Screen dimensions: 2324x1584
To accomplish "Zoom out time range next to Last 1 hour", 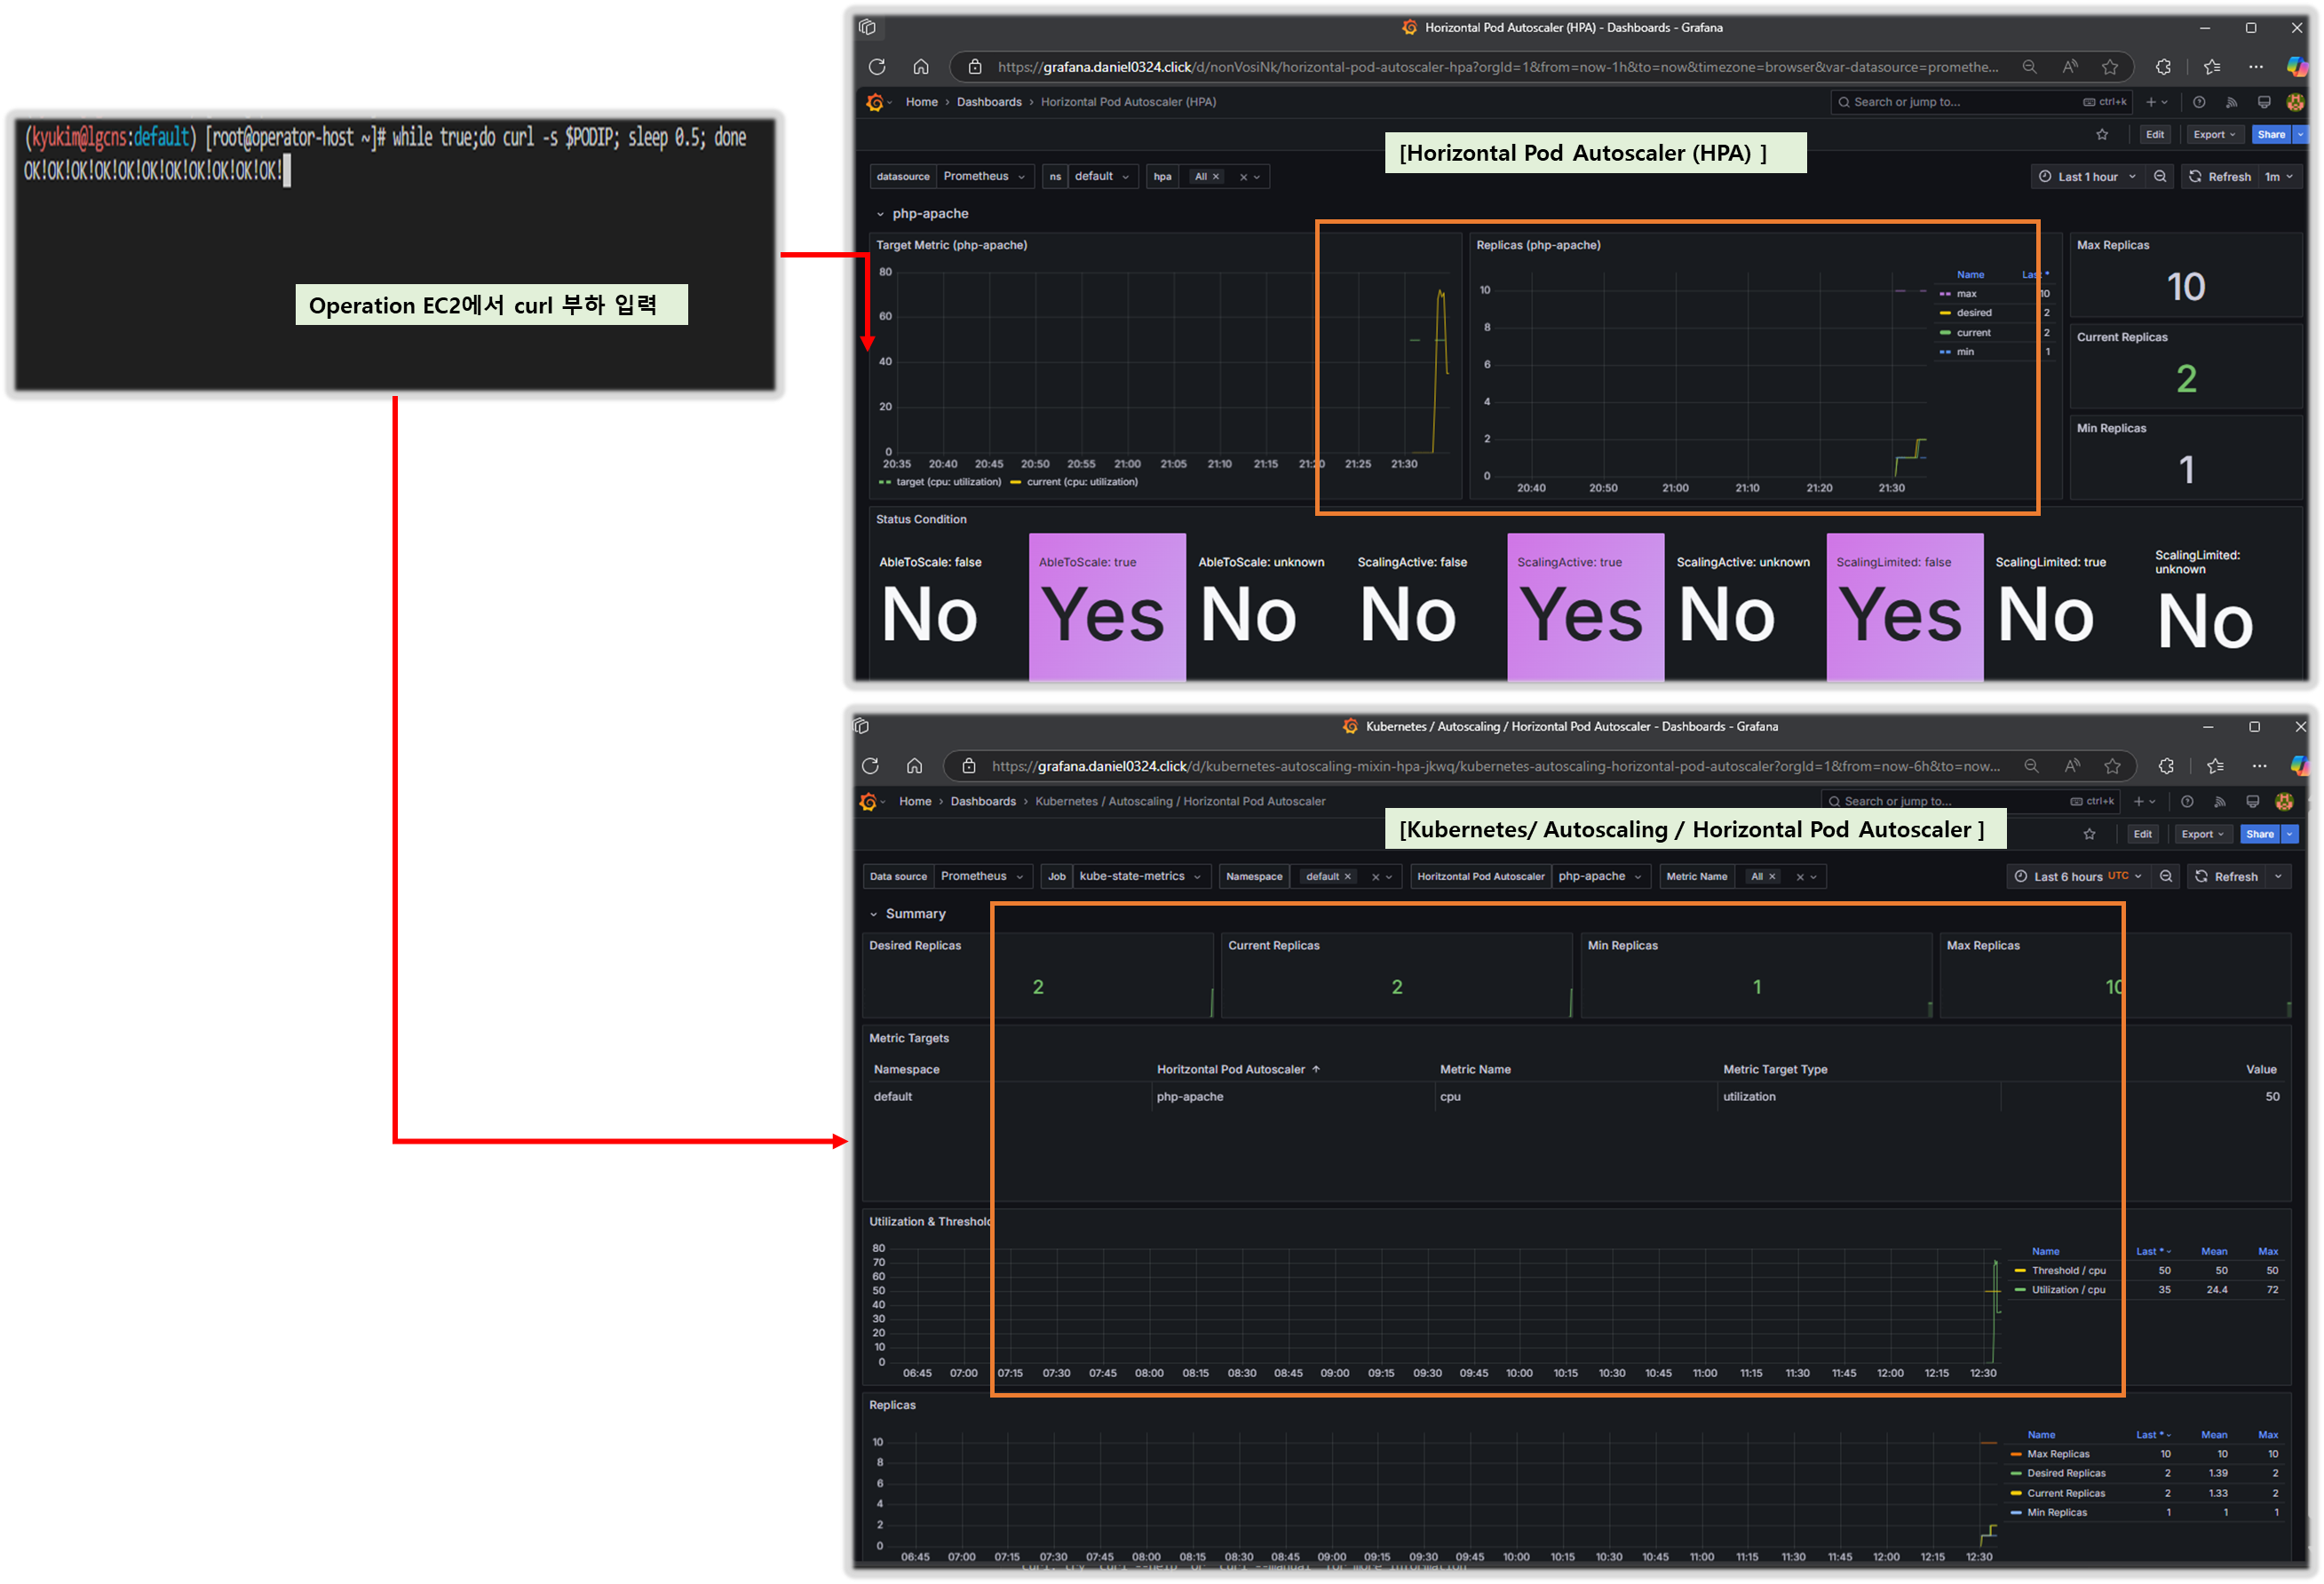I will [x=2160, y=176].
